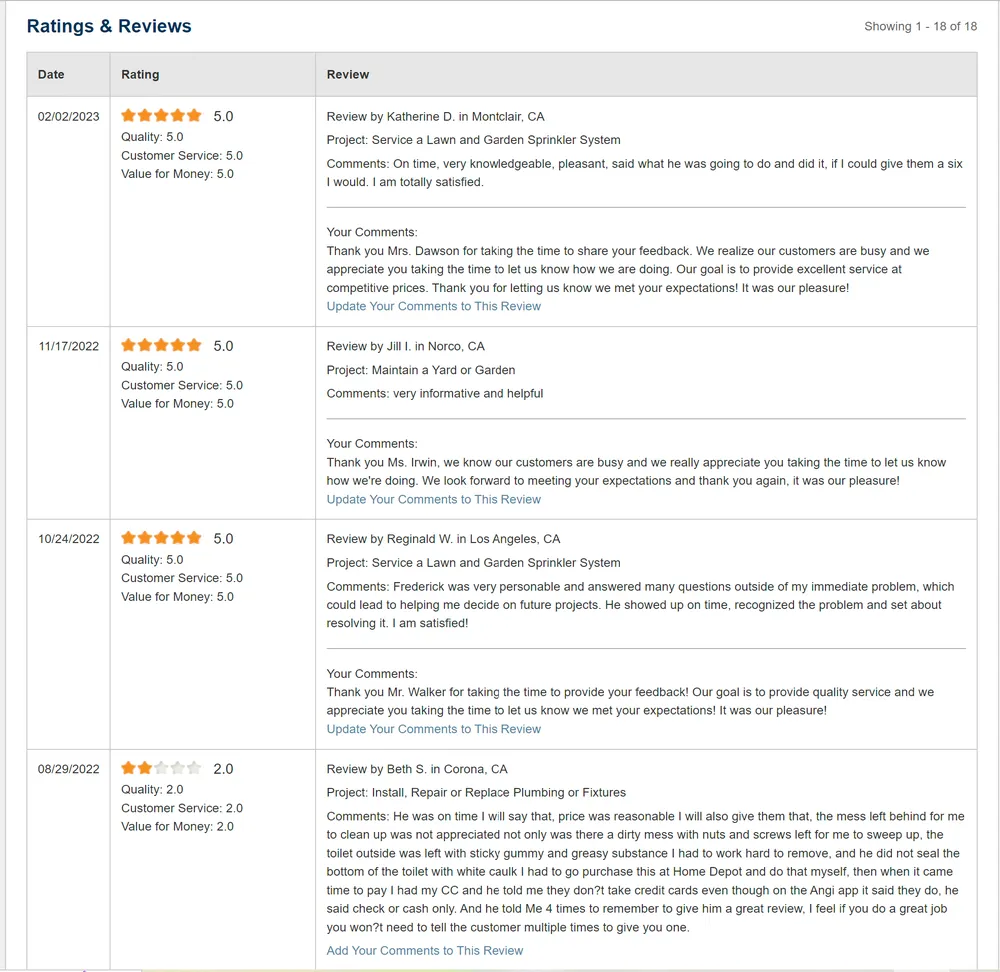Click the 'Showing 1 - 18 of 18' counter

tap(920, 27)
